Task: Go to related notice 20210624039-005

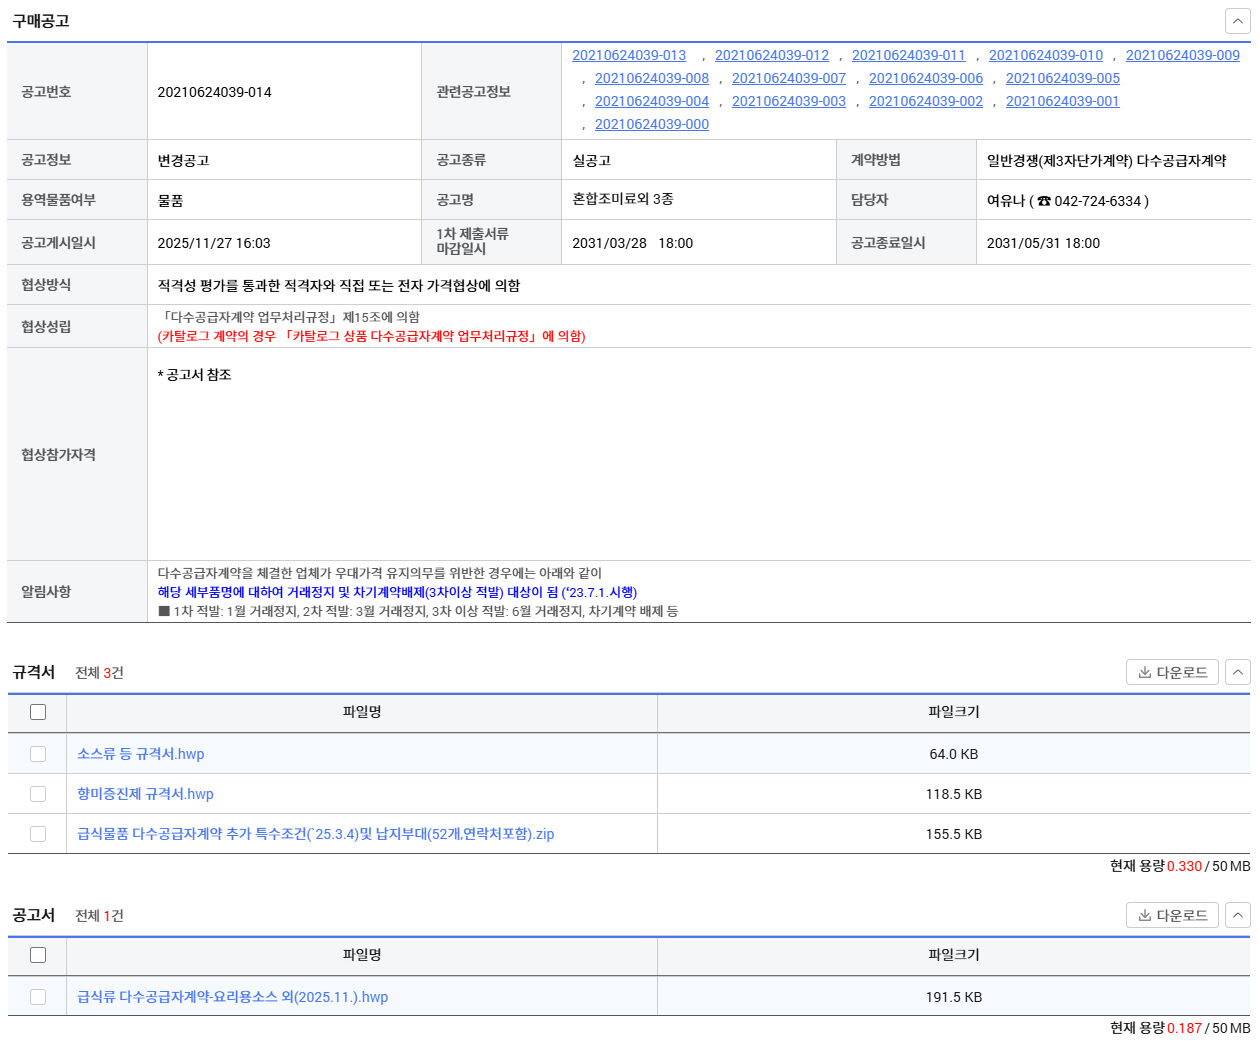Action: [x=1062, y=78]
